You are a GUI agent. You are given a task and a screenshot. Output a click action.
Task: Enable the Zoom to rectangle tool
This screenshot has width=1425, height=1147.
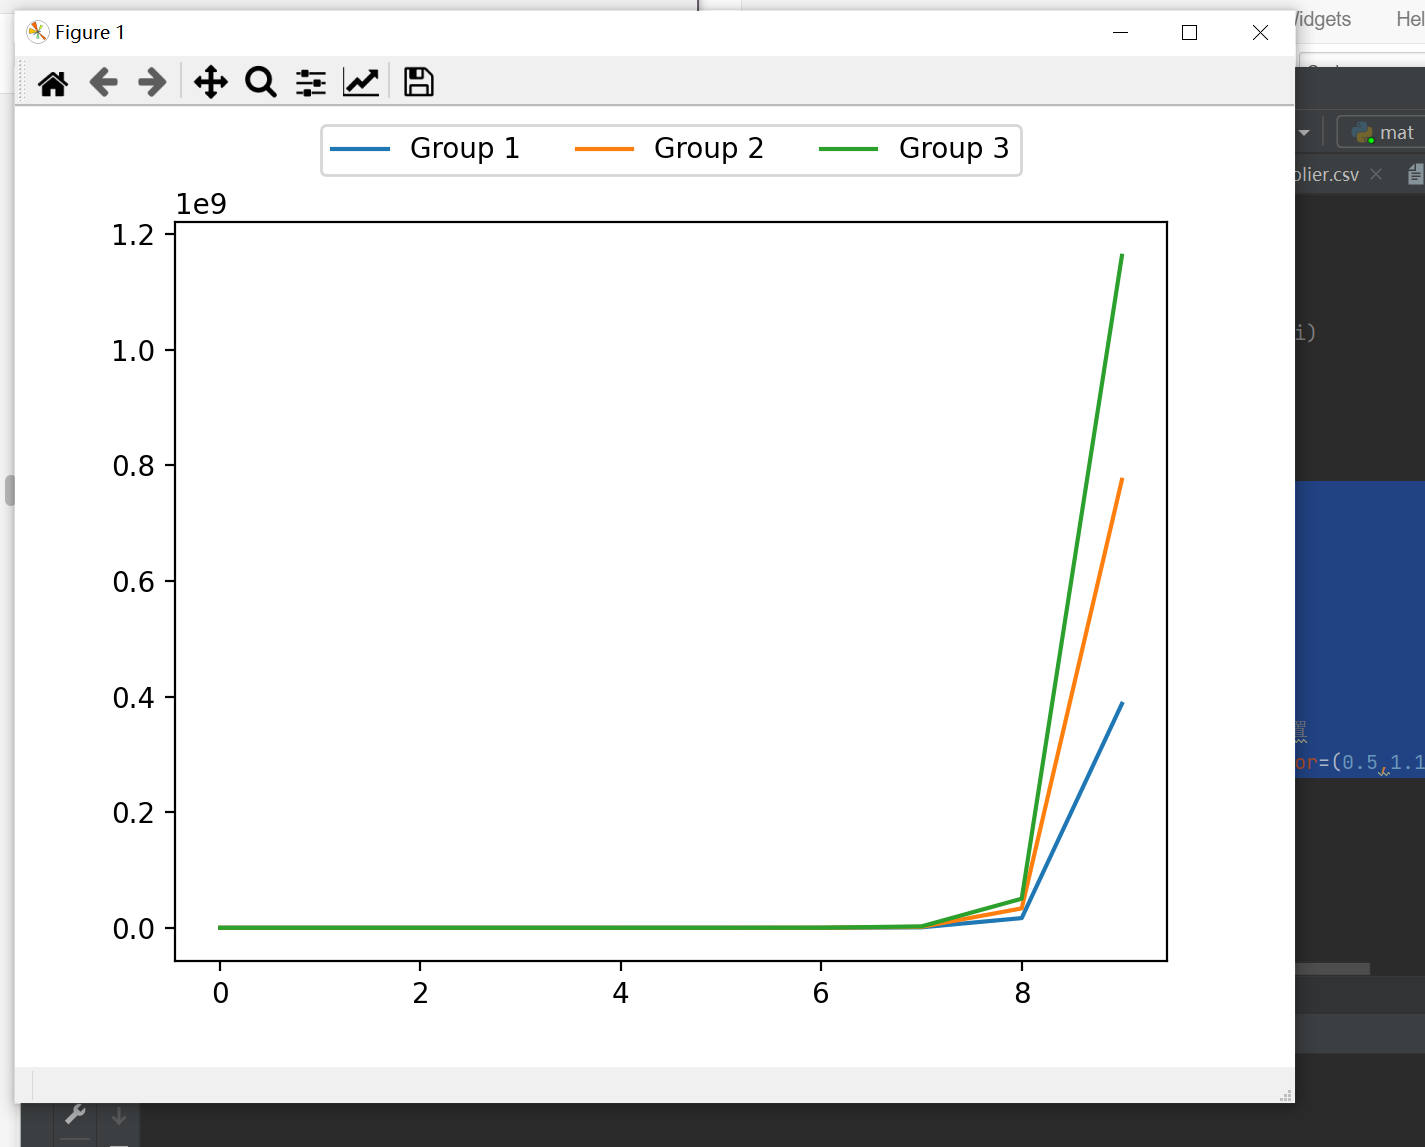260,81
